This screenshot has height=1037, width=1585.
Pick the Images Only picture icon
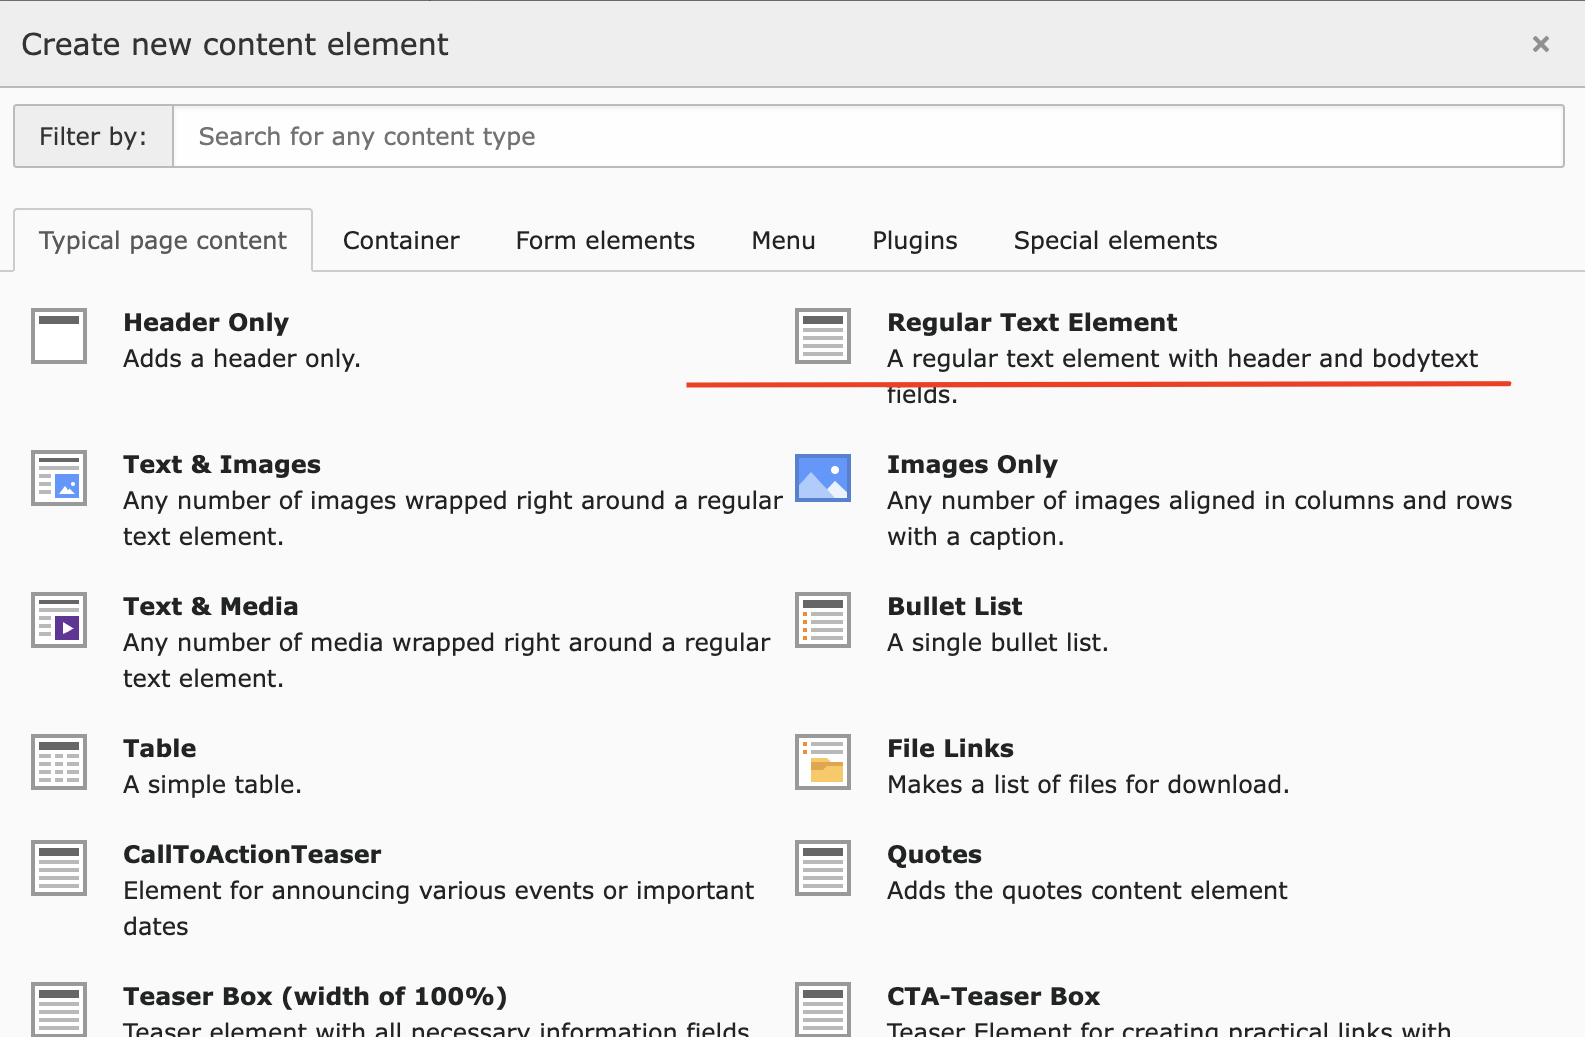(x=823, y=478)
